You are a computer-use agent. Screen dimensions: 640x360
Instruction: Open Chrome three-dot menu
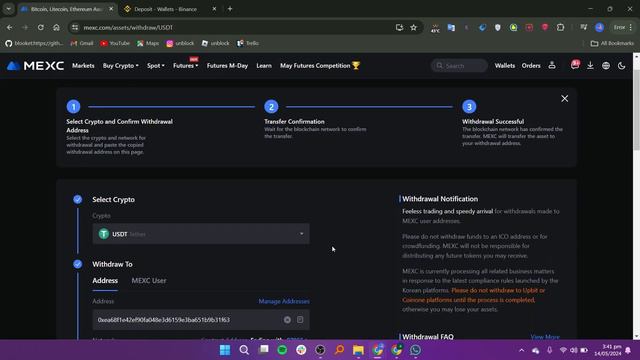point(631,27)
